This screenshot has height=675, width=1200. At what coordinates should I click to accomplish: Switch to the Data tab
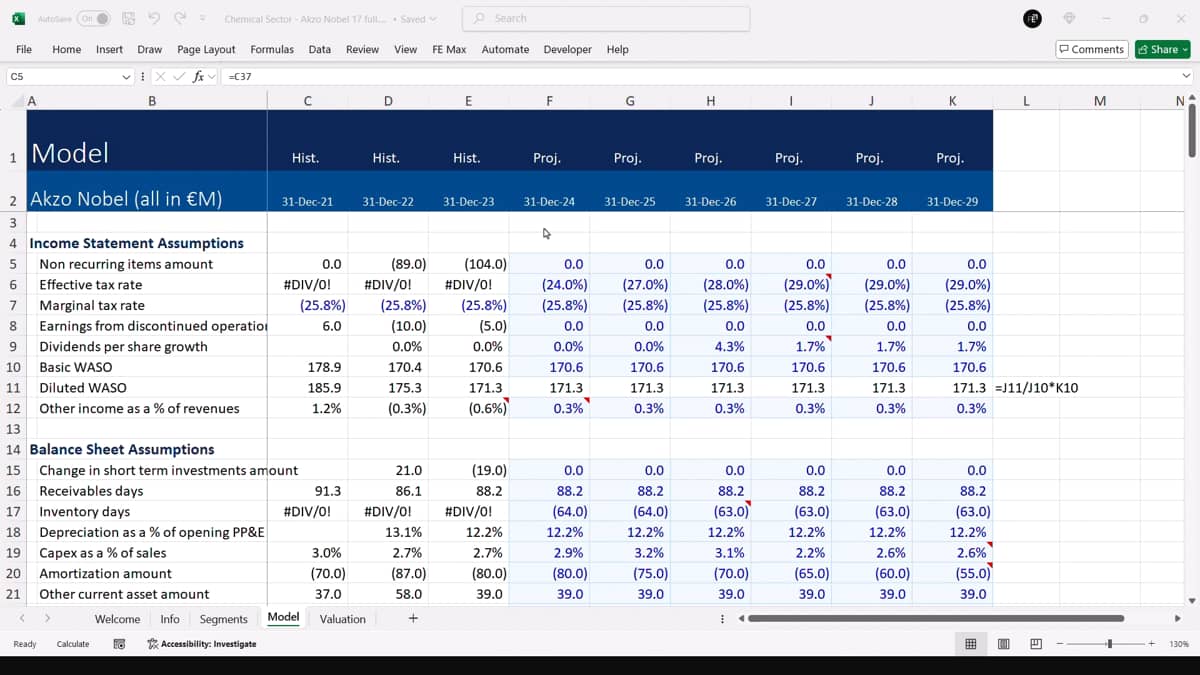pyautogui.click(x=320, y=49)
